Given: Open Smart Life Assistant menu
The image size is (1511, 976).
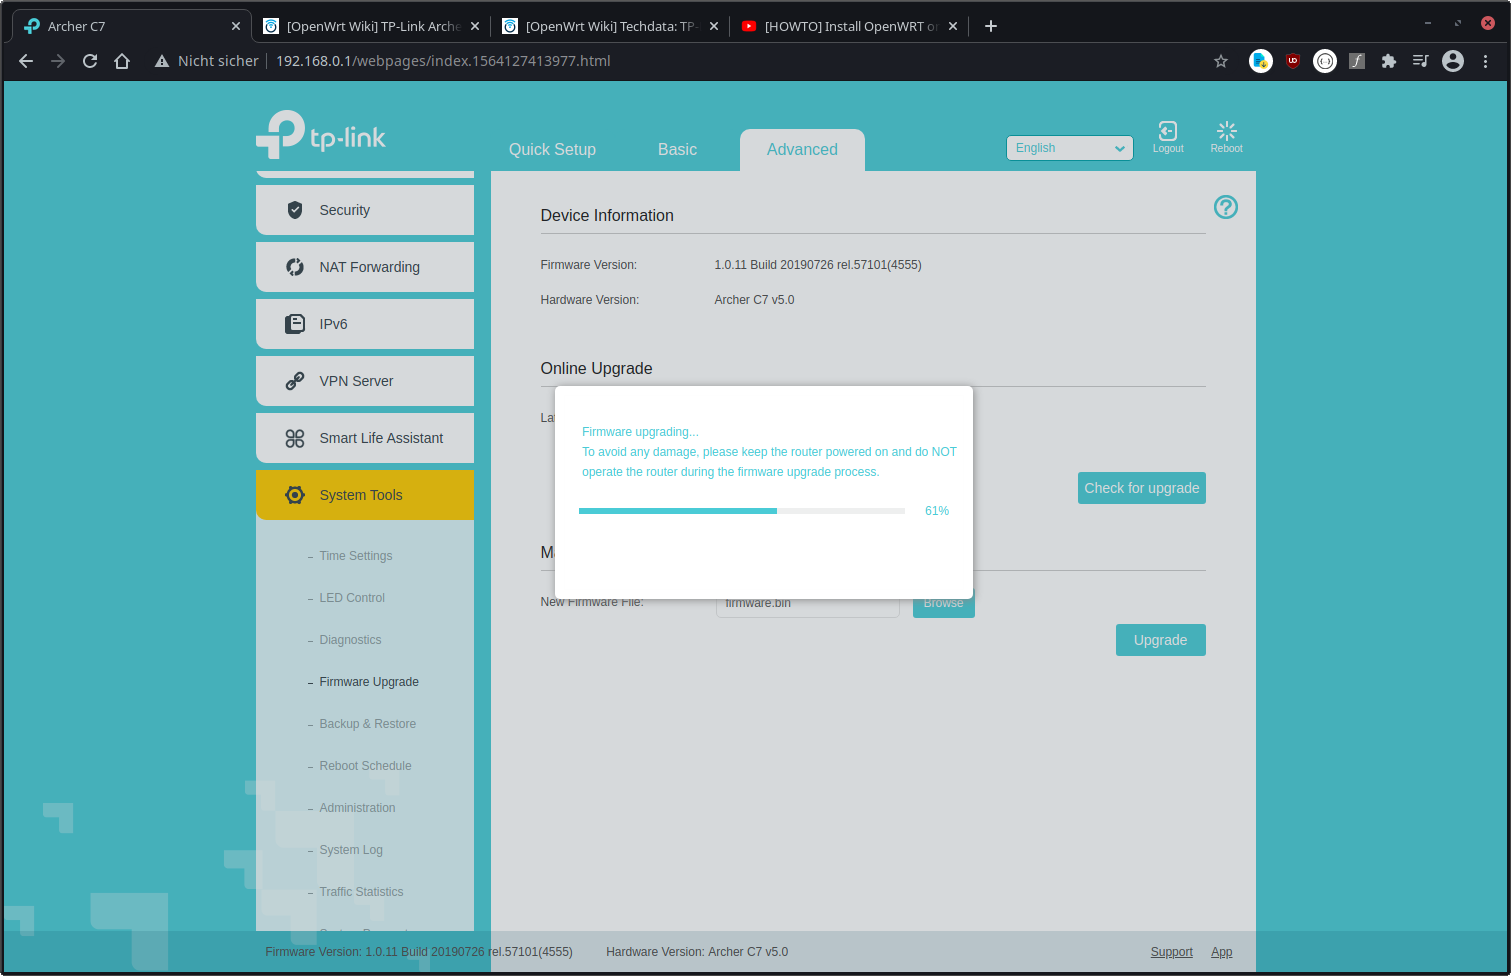Looking at the screenshot, I should click(x=365, y=438).
